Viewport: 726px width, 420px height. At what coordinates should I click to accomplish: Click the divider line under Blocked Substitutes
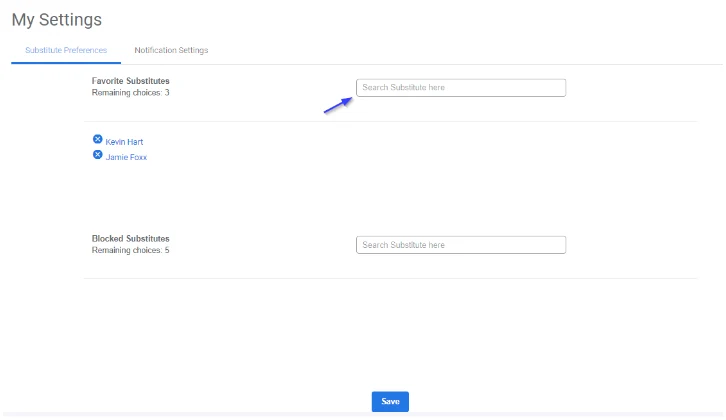(x=390, y=278)
